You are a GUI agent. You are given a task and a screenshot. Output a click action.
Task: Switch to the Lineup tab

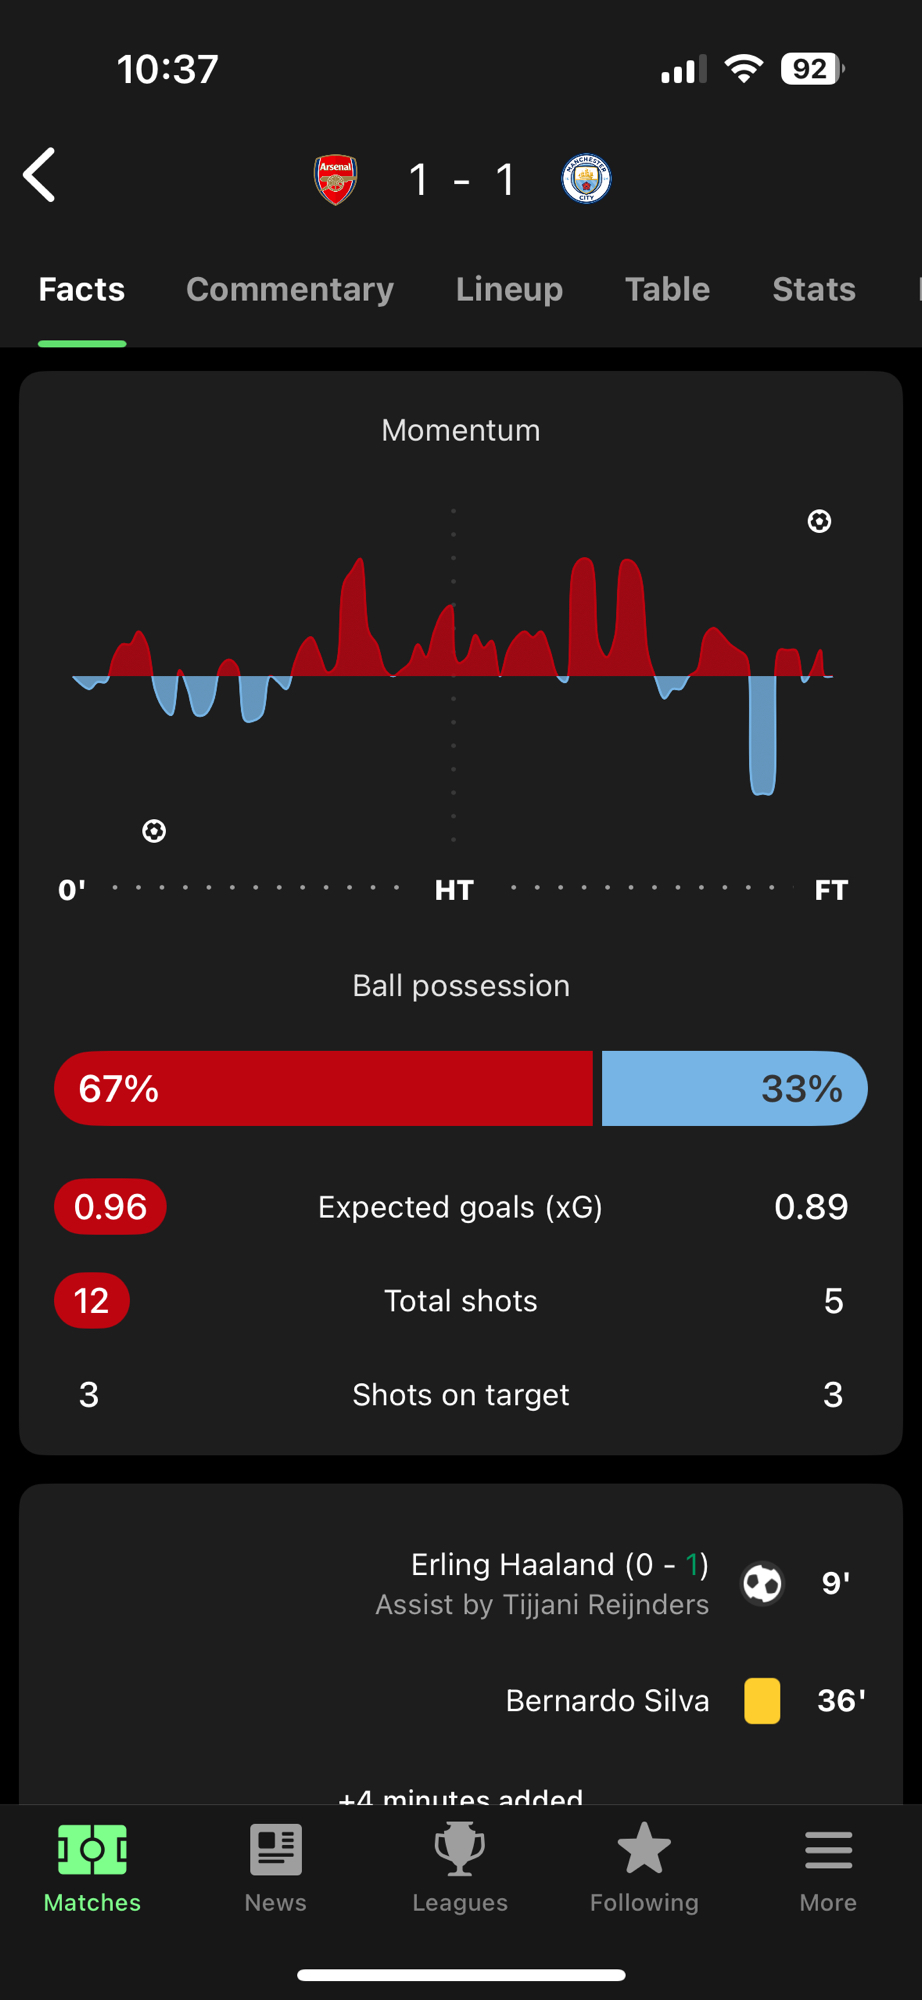(509, 290)
